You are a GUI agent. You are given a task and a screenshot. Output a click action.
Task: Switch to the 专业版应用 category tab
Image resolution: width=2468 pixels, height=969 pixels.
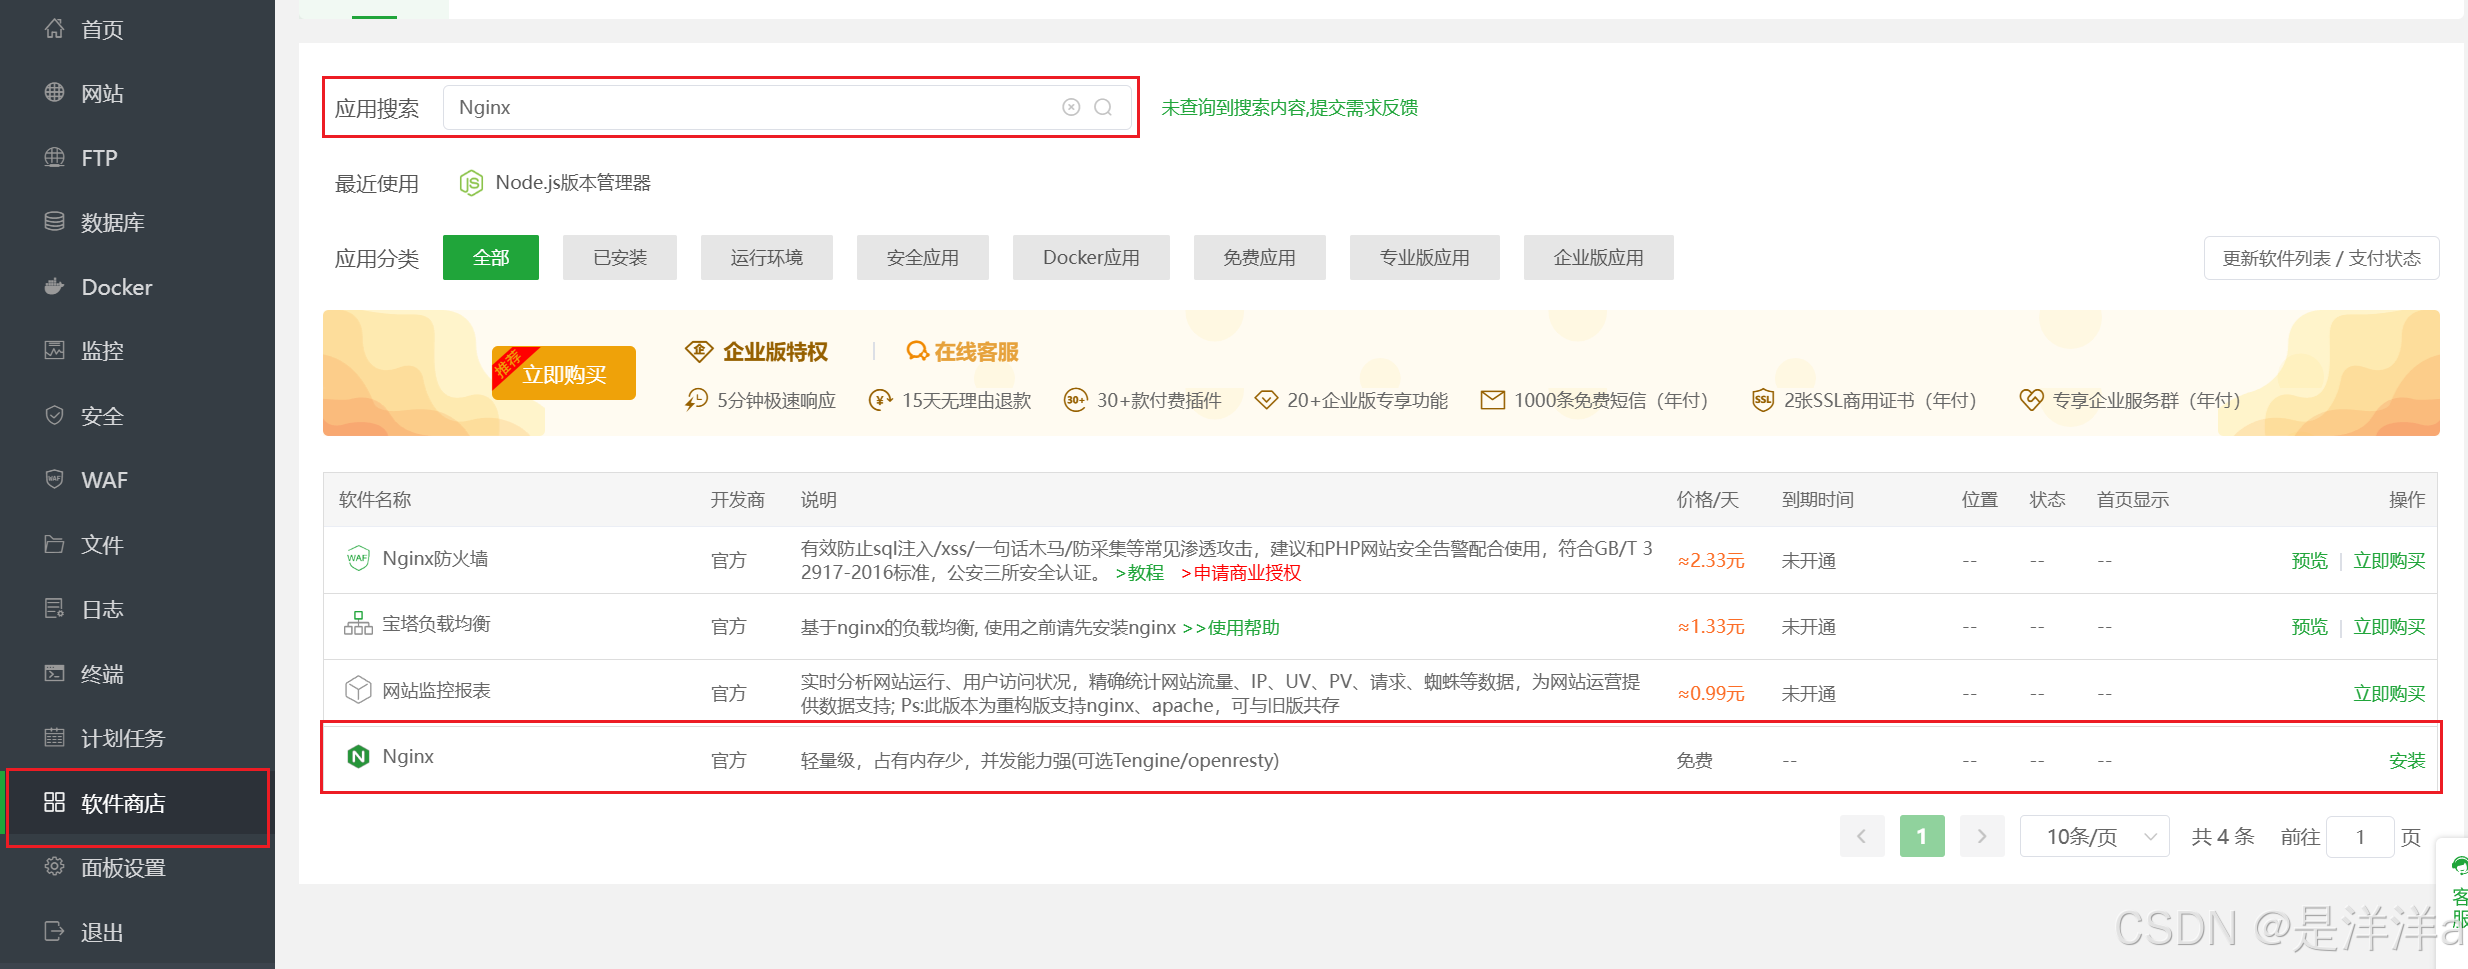pos(1425,257)
